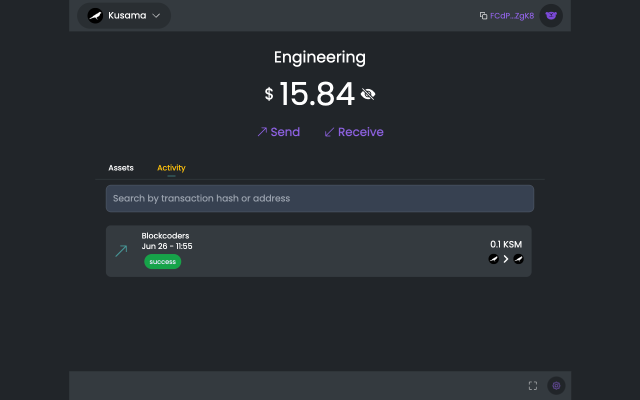Click the Receive button
The height and width of the screenshot is (400, 640).
click(x=354, y=132)
